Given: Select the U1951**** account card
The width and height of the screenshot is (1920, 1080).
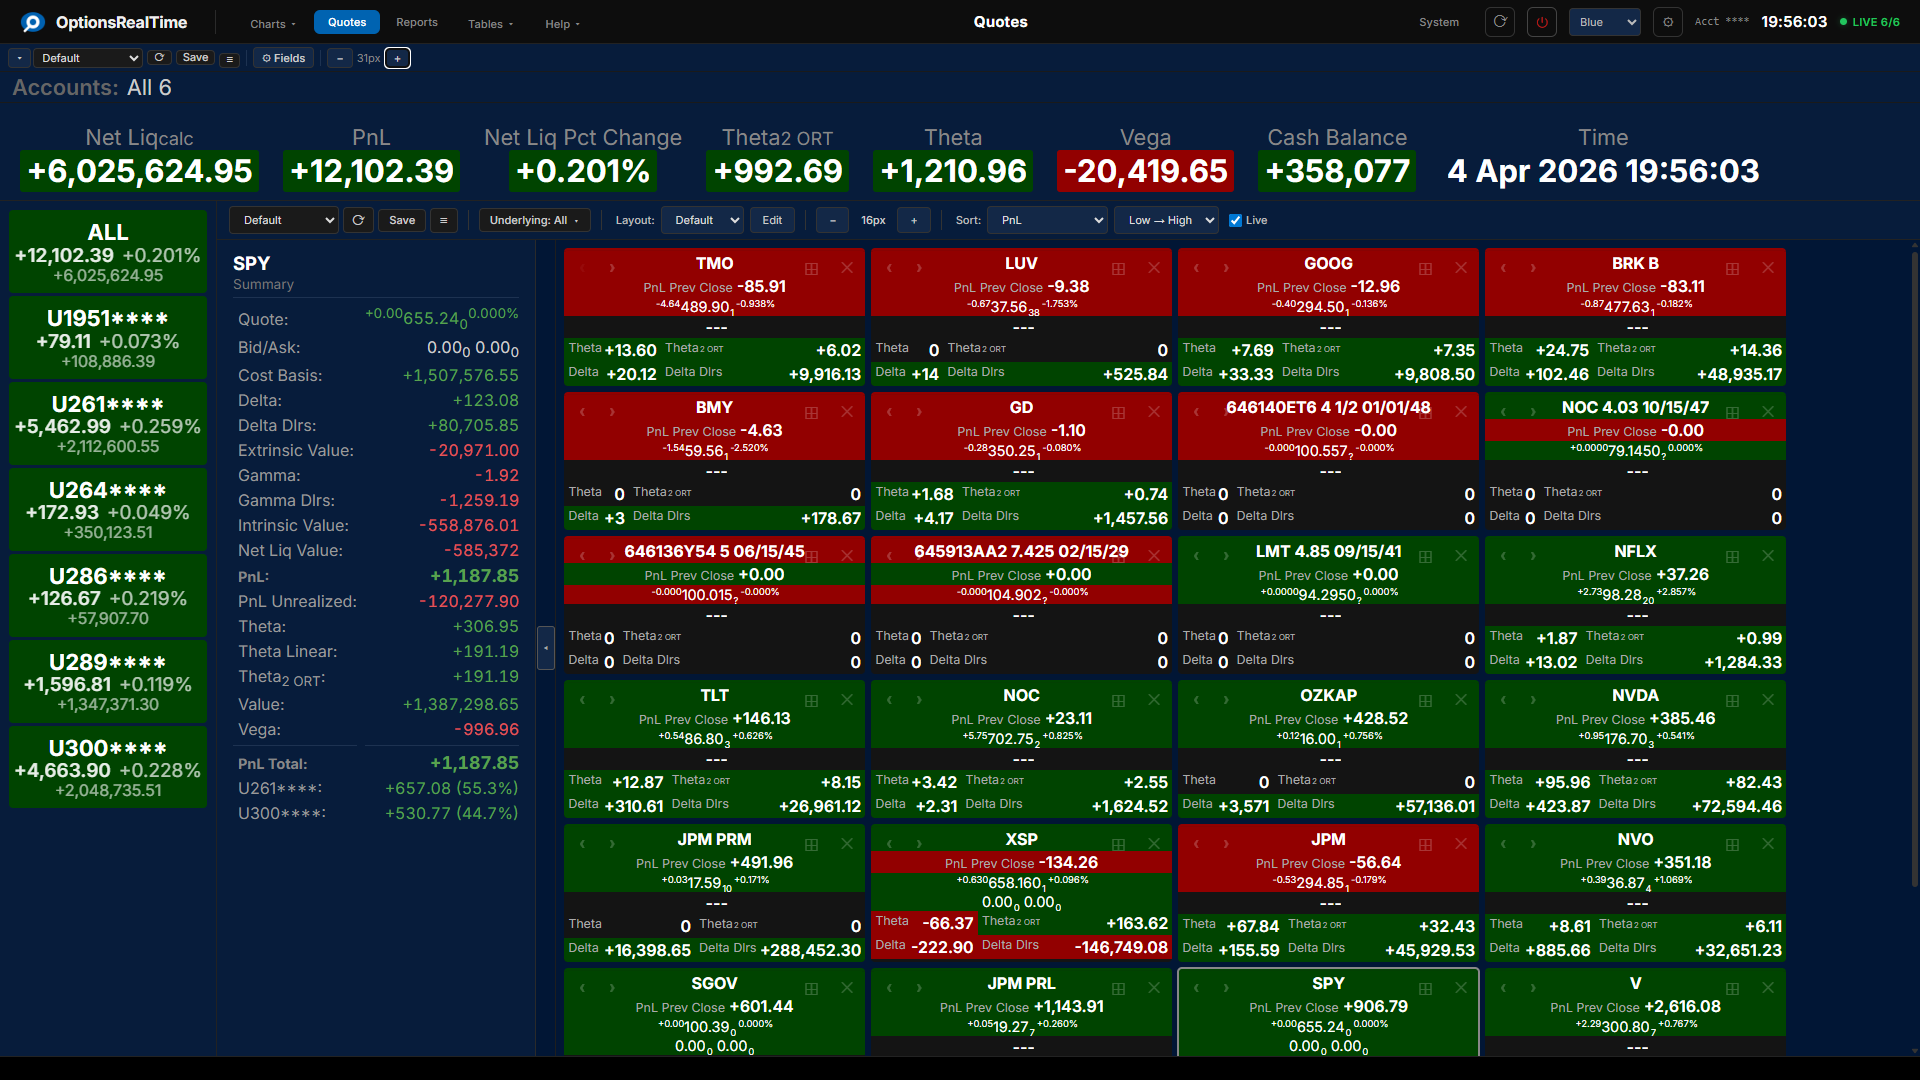Looking at the screenshot, I should pyautogui.click(x=108, y=338).
